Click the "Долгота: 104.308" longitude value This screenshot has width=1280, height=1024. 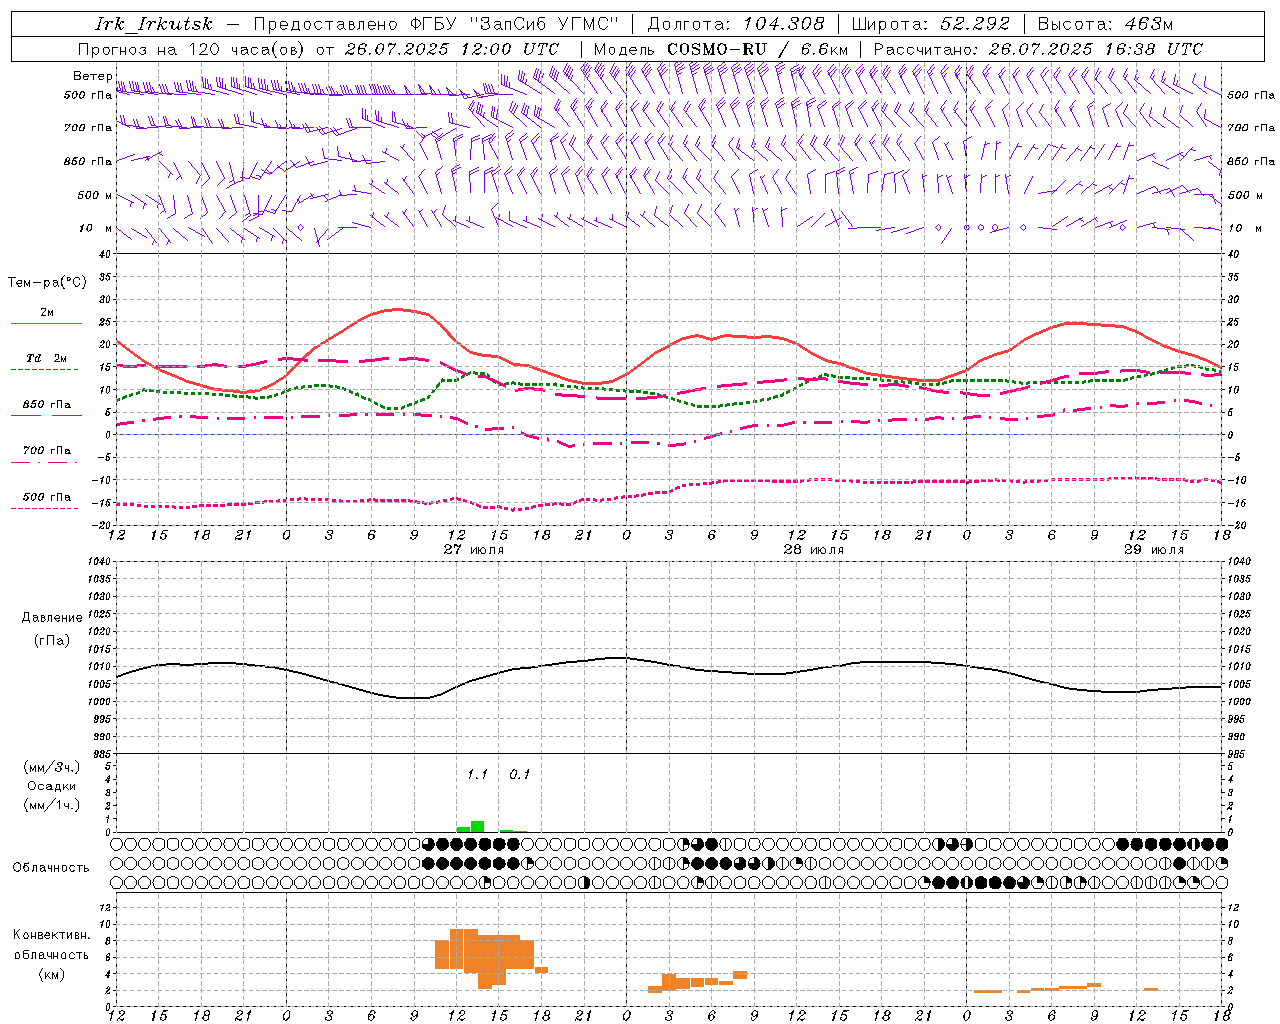coord(736,24)
